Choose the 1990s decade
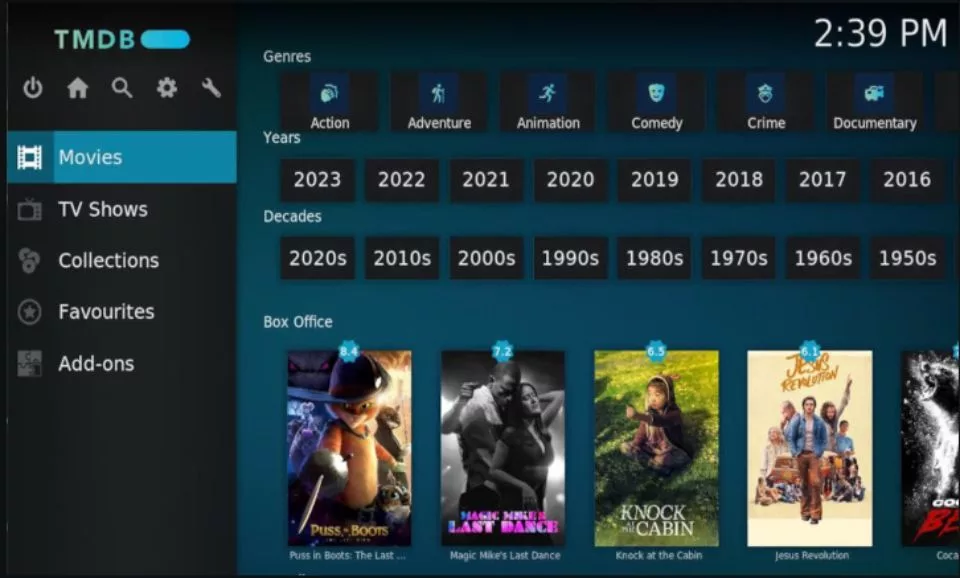This screenshot has width=960, height=578. (571, 258)
